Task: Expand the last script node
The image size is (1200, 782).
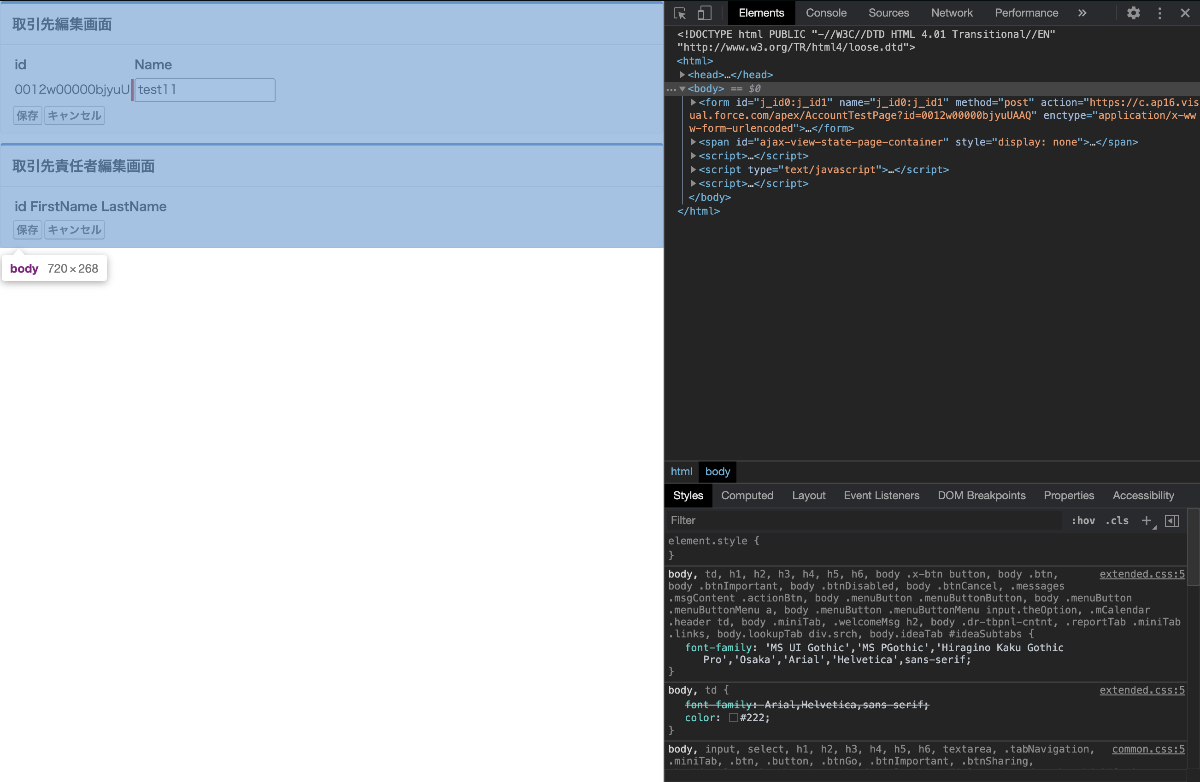Action: click(694, 184)
